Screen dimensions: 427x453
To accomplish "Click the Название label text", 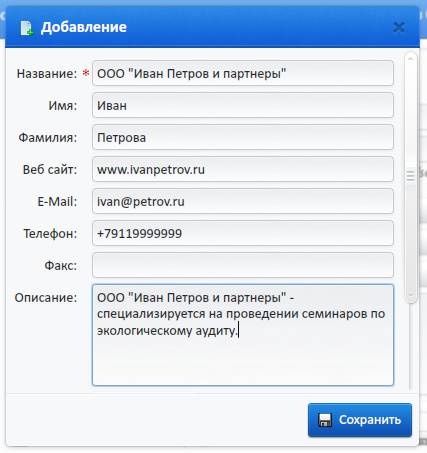I will click(47, 74).
